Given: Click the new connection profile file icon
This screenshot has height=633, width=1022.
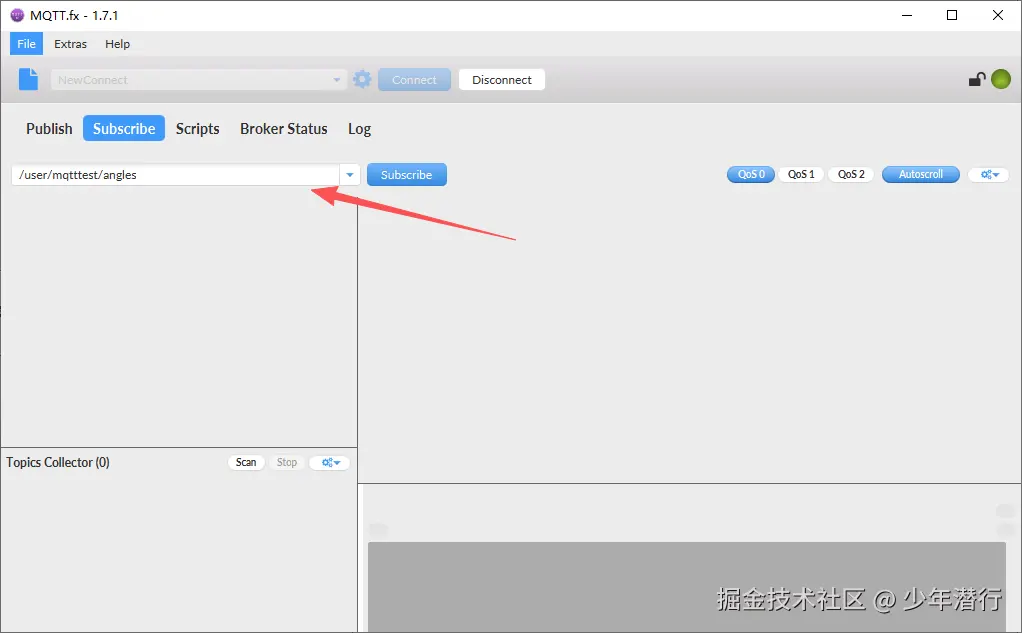Looking at the screenshot, I should tap(28, 80).
